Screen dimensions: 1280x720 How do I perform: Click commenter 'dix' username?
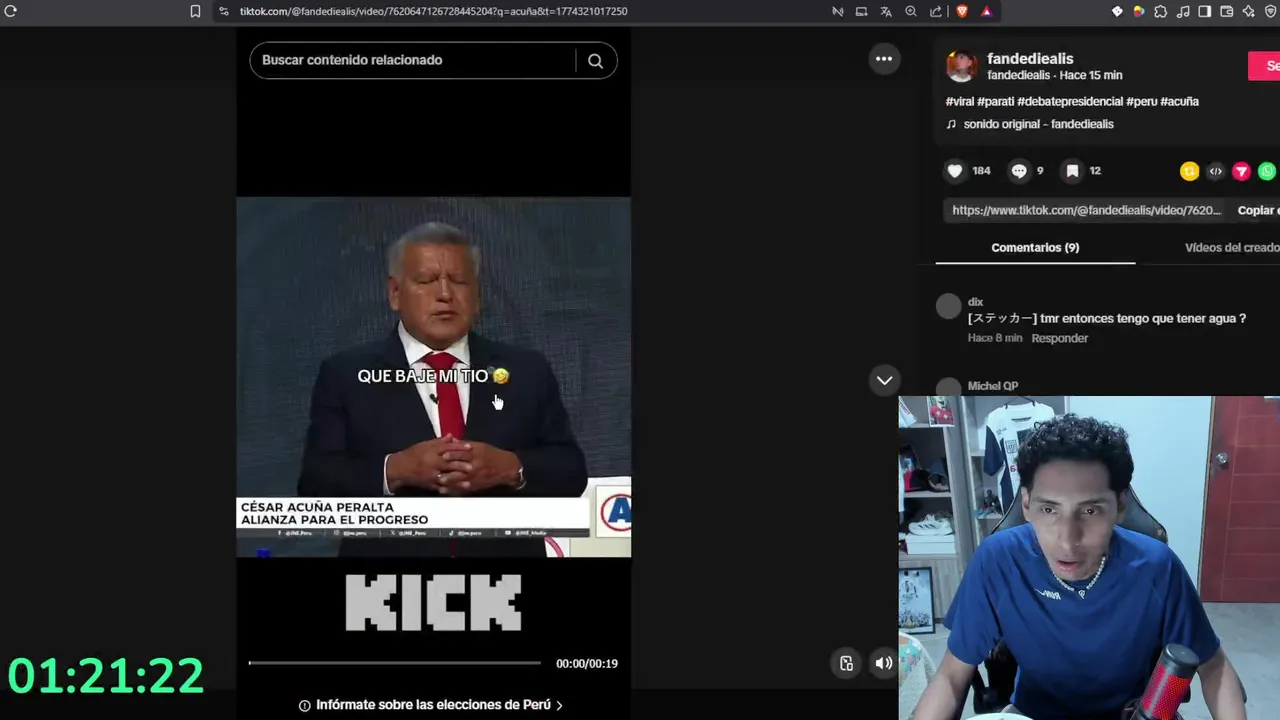click(x=975, y=301)
